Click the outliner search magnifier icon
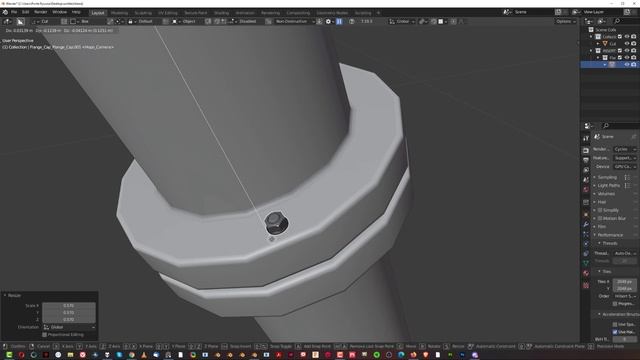The image size is (640, 360). point(617,21)
